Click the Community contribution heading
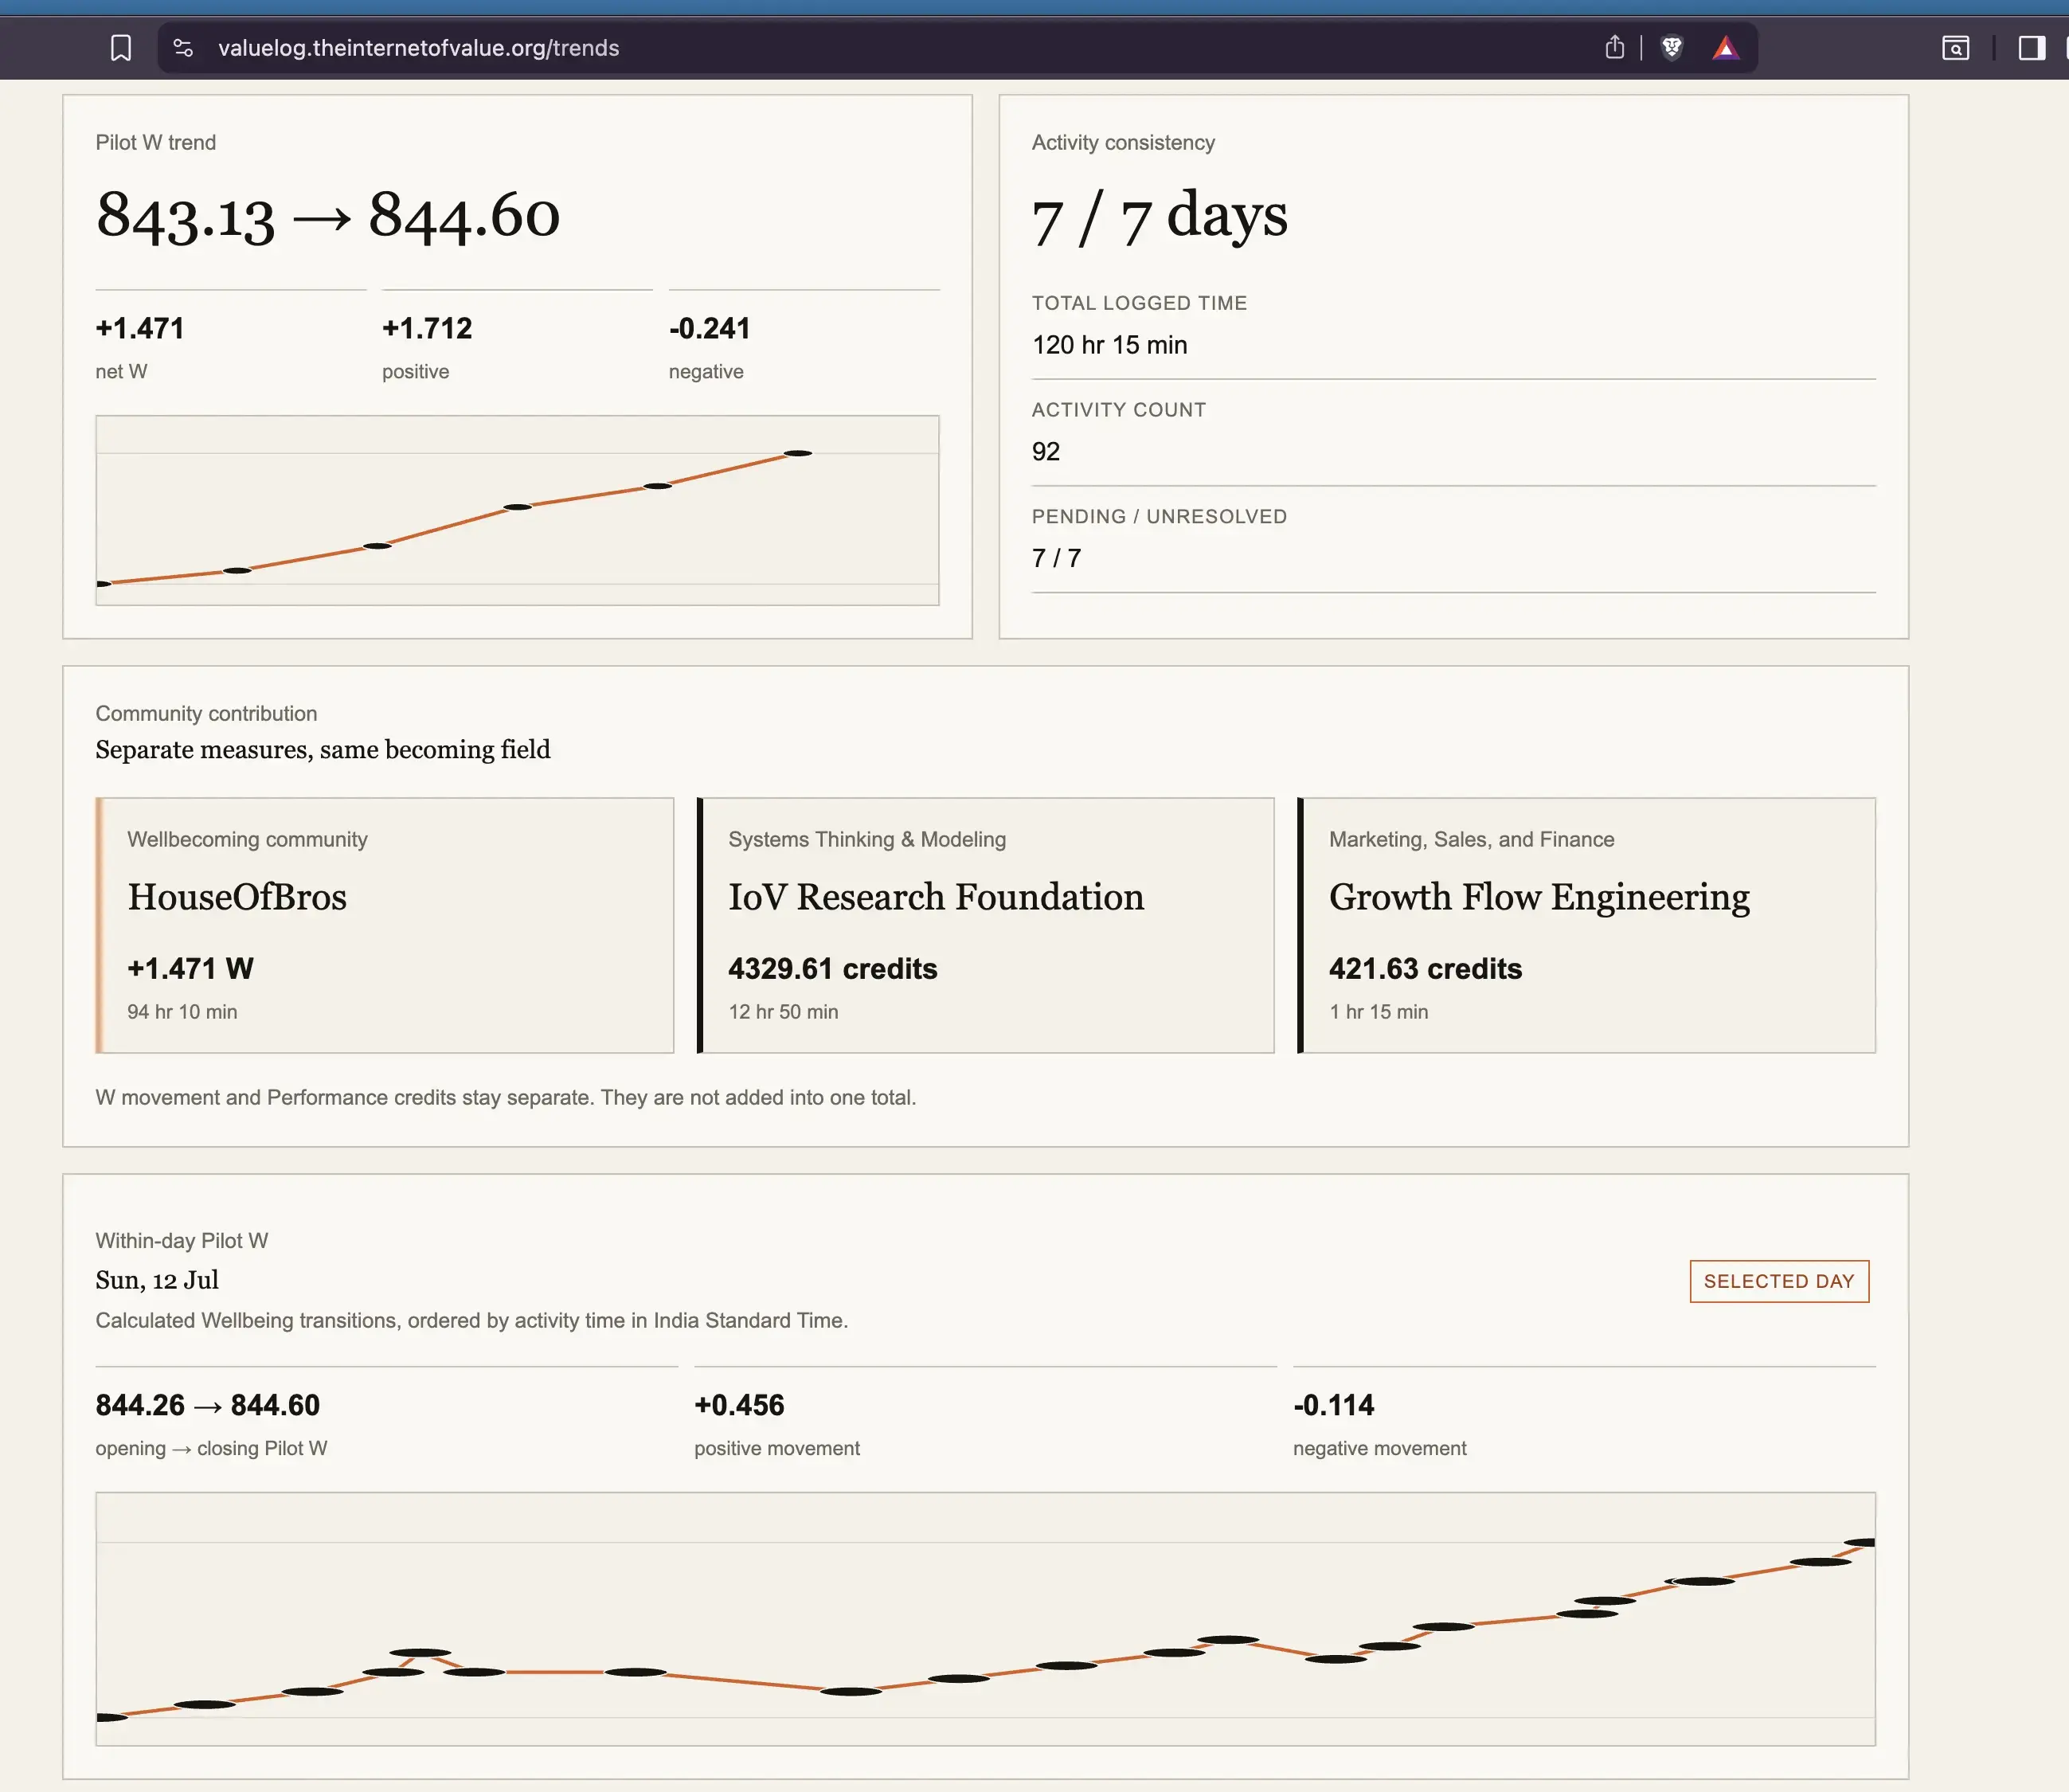The width and height of the screenshot is (2069, 1792). 206,714
